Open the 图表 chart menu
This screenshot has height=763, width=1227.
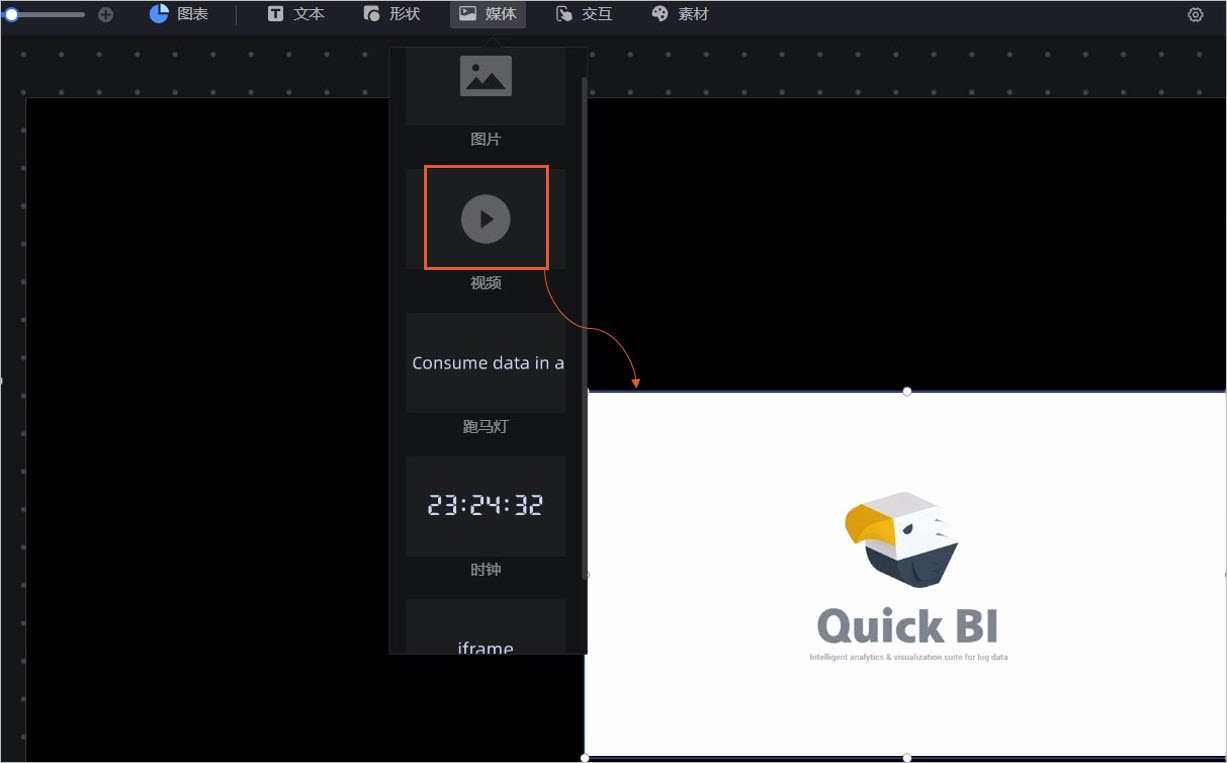(178, 14)
